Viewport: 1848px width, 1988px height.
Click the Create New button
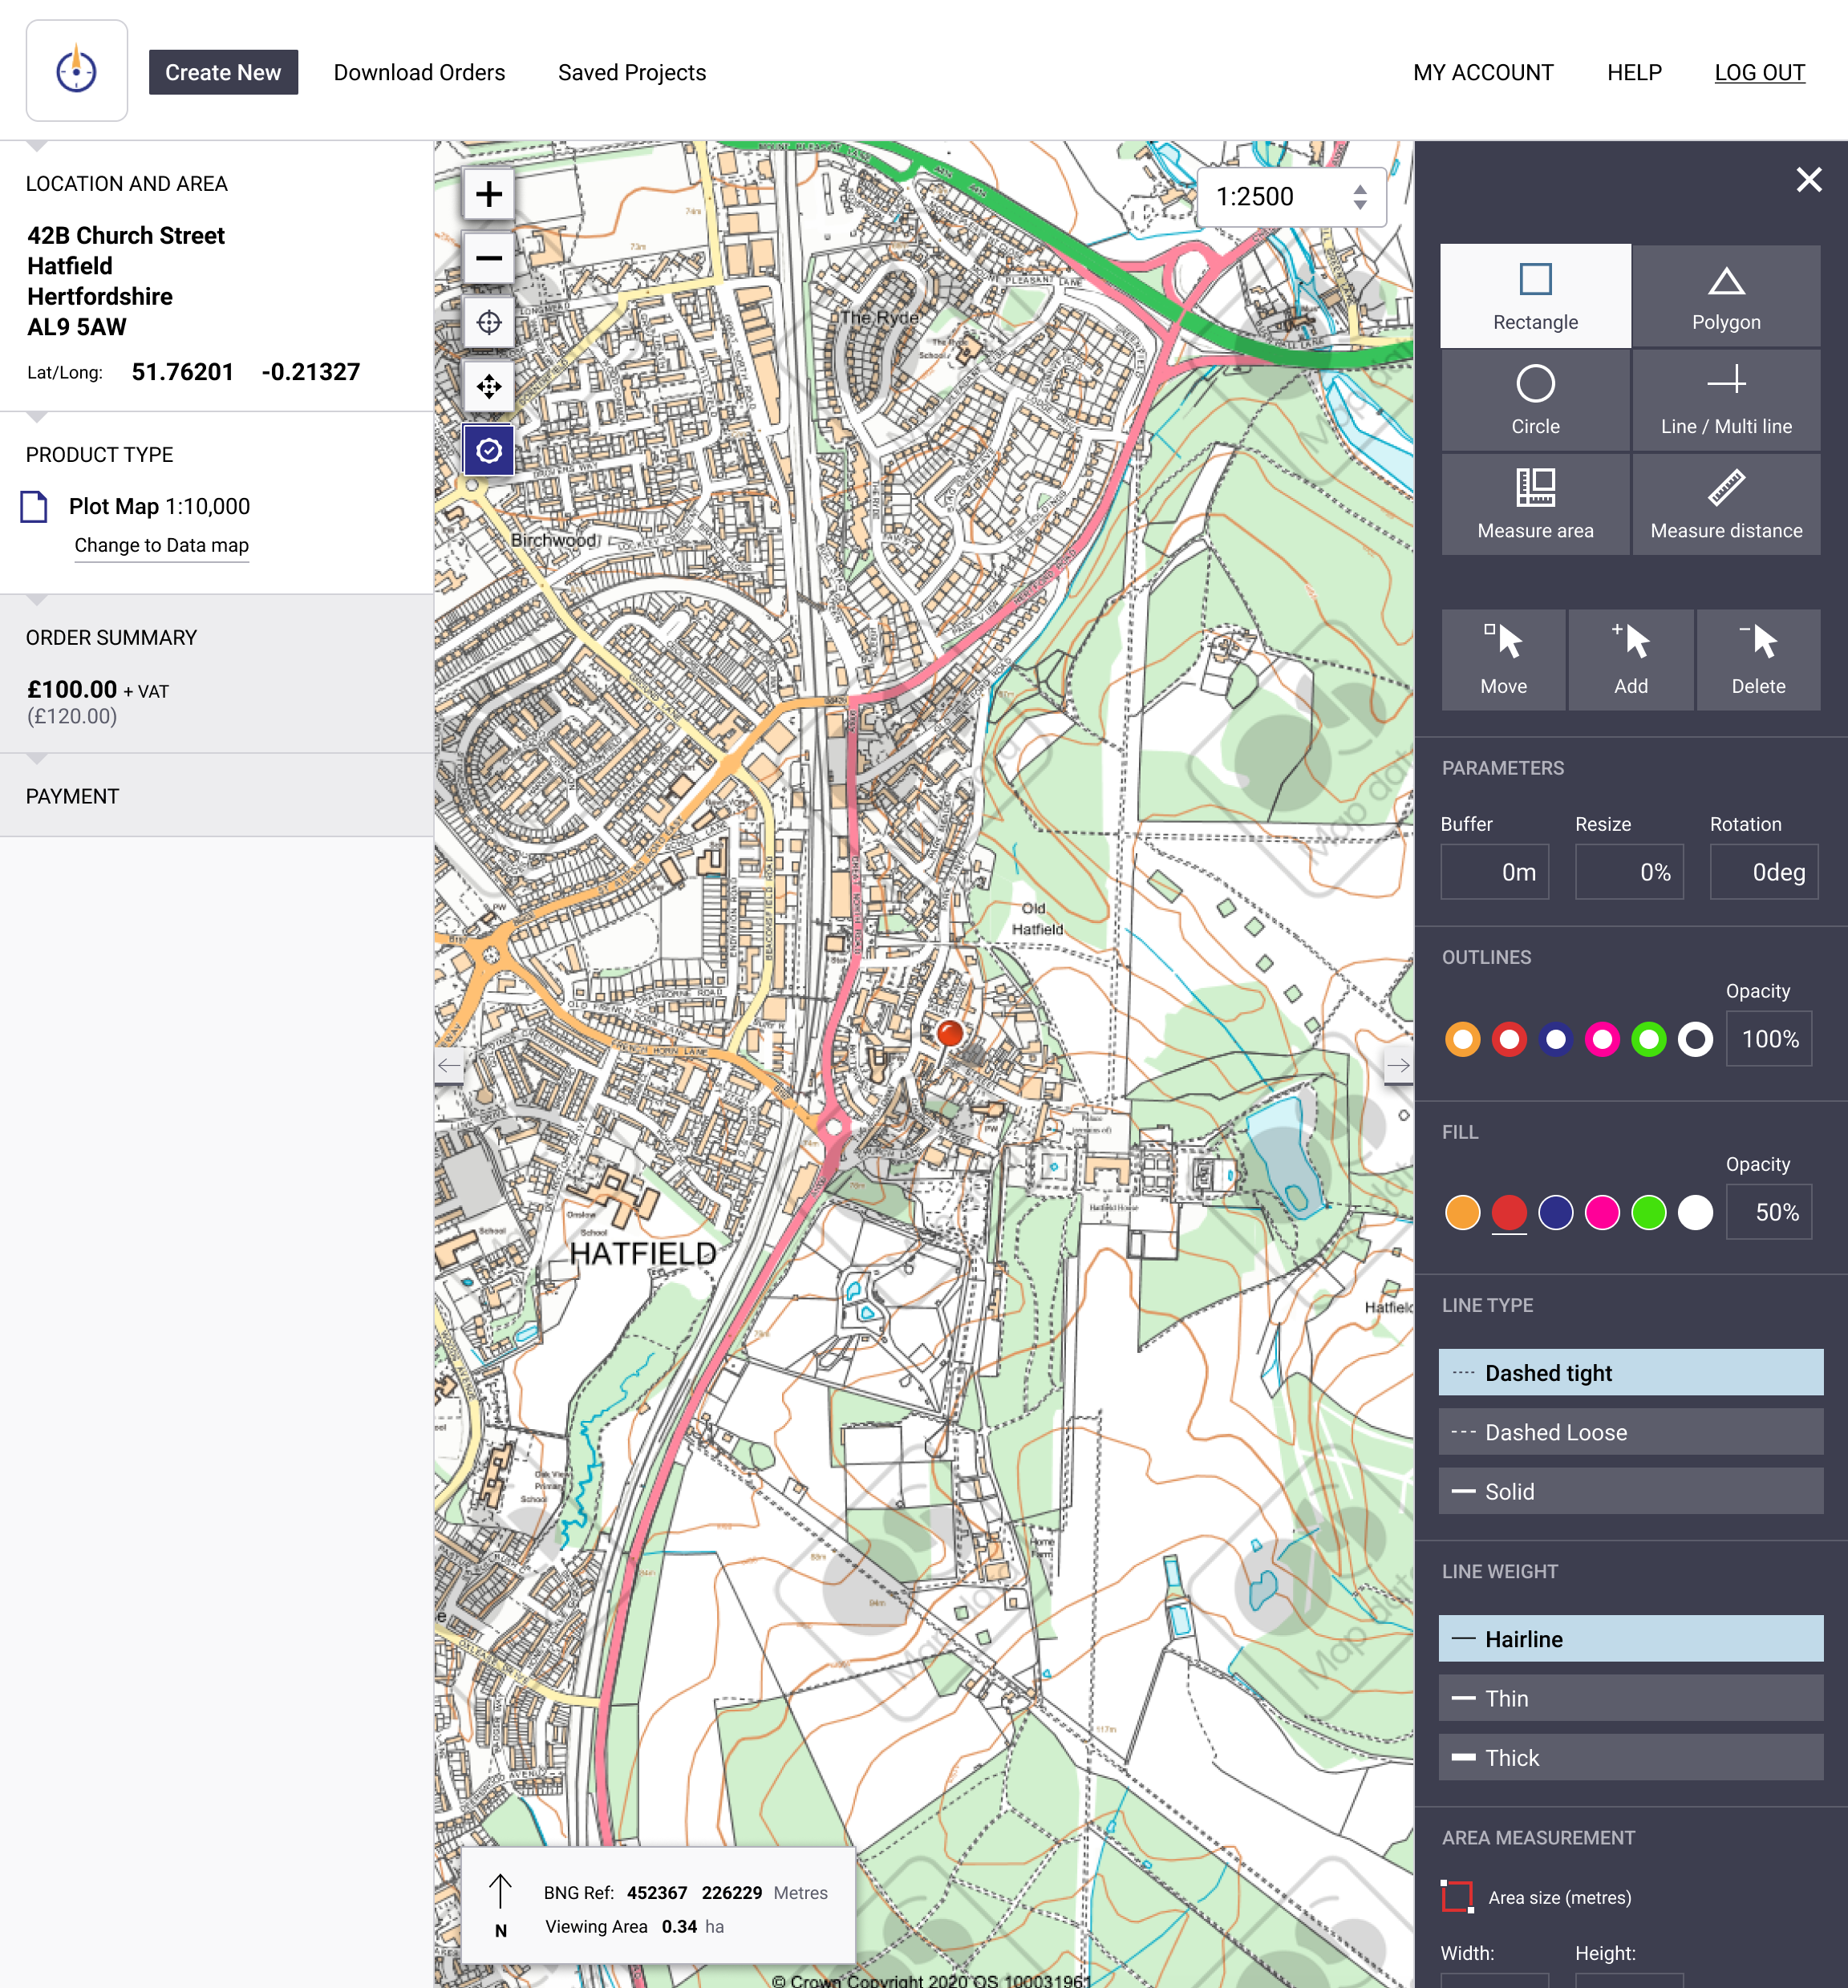click(x=223, y=73)
